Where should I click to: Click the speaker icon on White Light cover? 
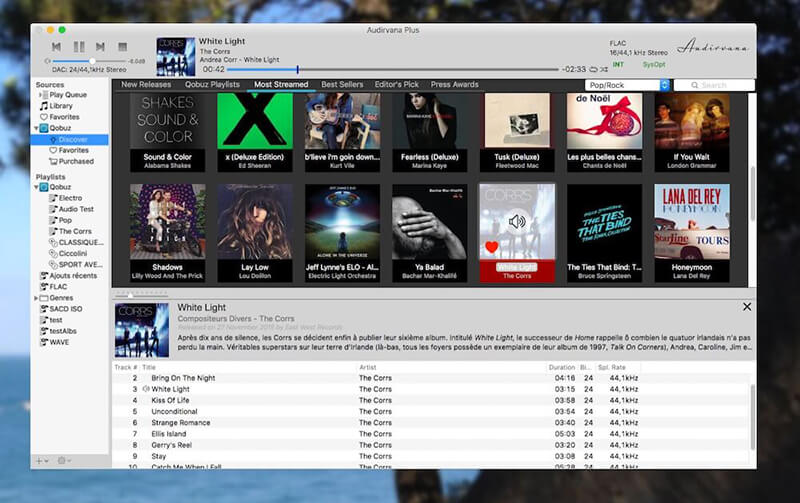pos(517,221)
